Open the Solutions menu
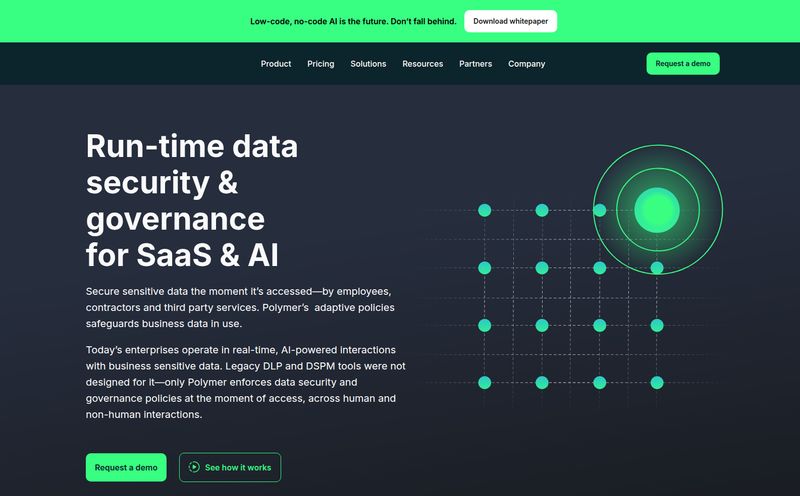The width and height of the screenshot is (800, 496). [x=368, y=64]
